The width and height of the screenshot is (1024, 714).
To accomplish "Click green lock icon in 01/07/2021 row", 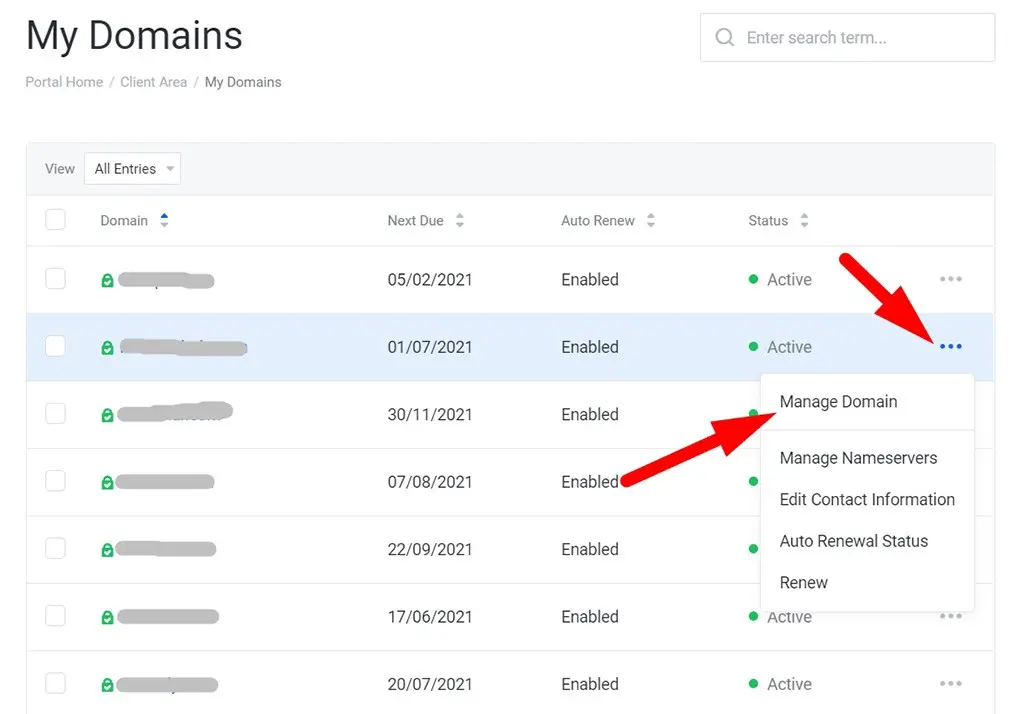I will (x=107, y=348).
